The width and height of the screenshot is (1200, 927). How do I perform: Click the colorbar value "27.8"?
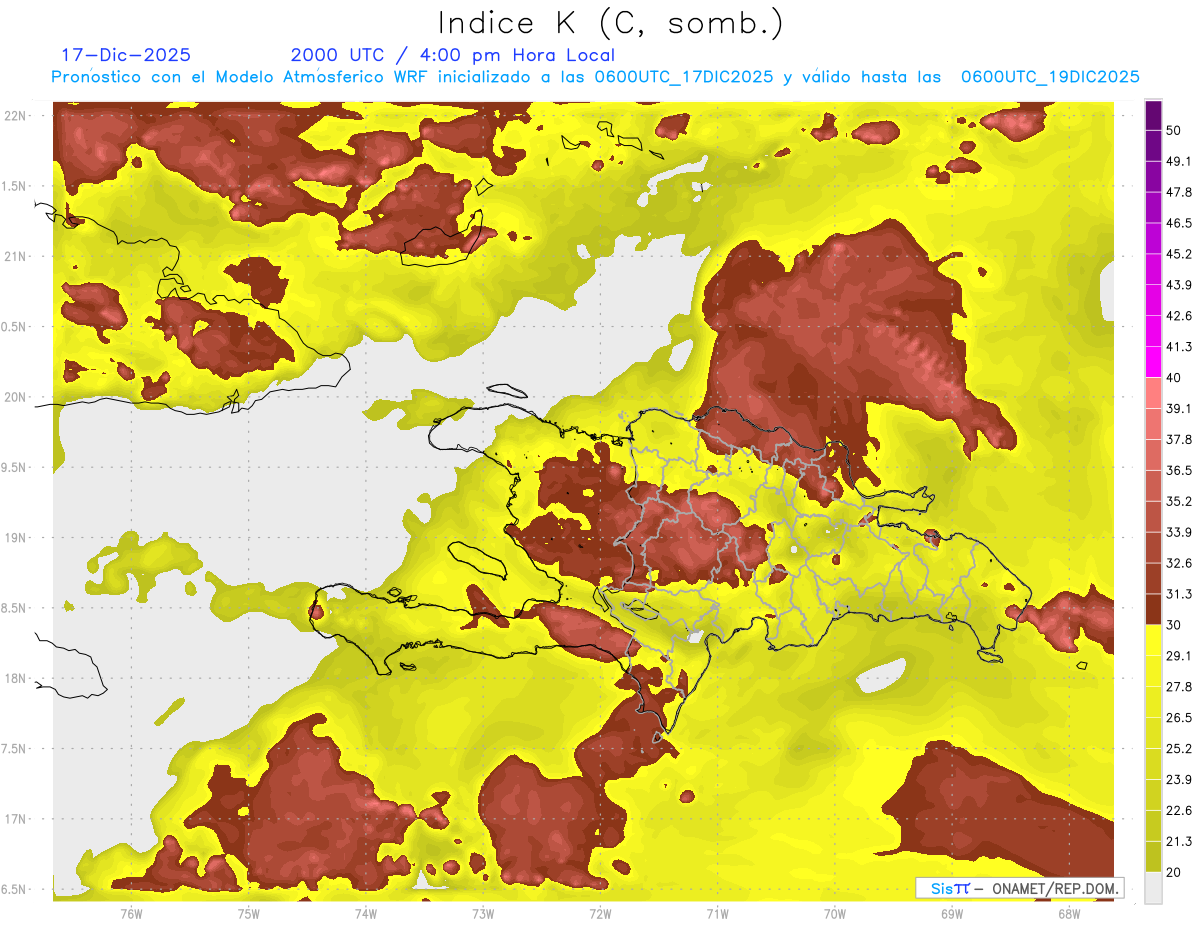click(1179, 686)
